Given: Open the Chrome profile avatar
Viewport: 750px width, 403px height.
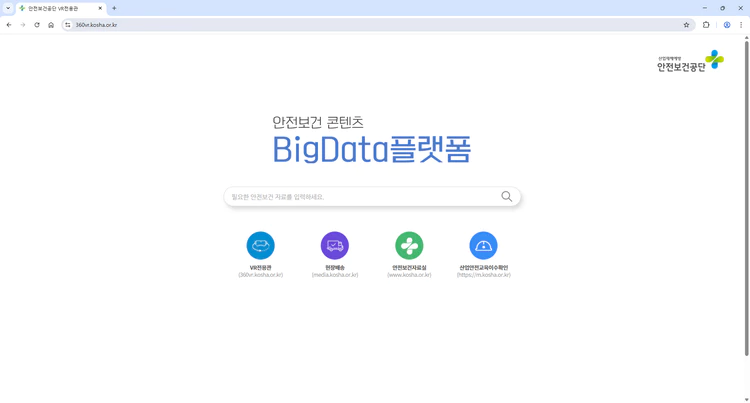Looking at the screenshot, I should coord(727,25).
